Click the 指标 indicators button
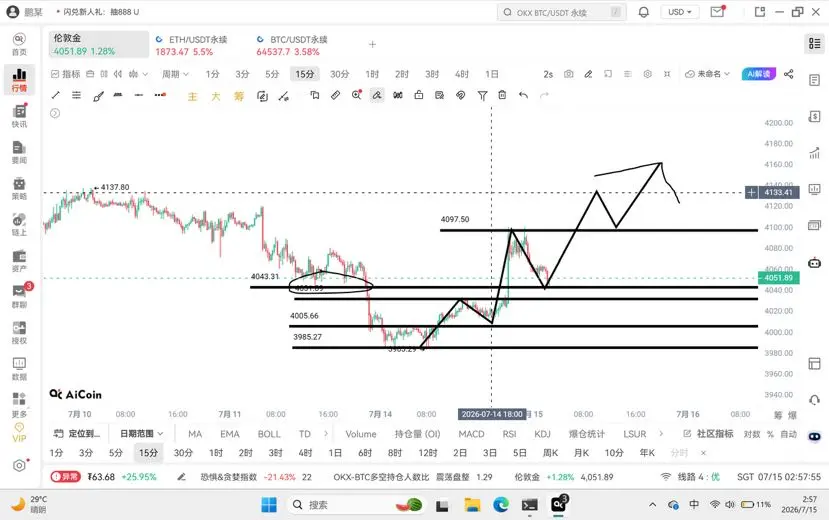This screenshot has height=520, width=829. (x=66, y=74)
